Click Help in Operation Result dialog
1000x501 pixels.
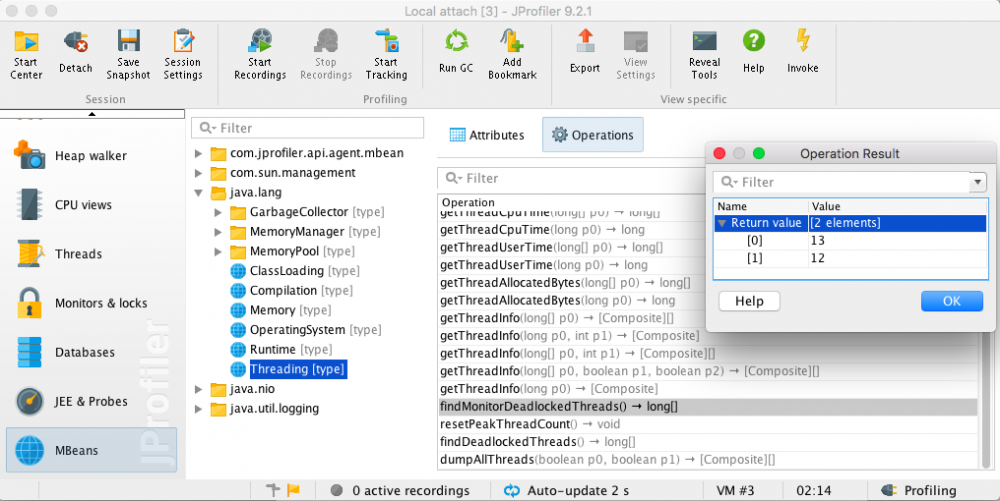749,301
